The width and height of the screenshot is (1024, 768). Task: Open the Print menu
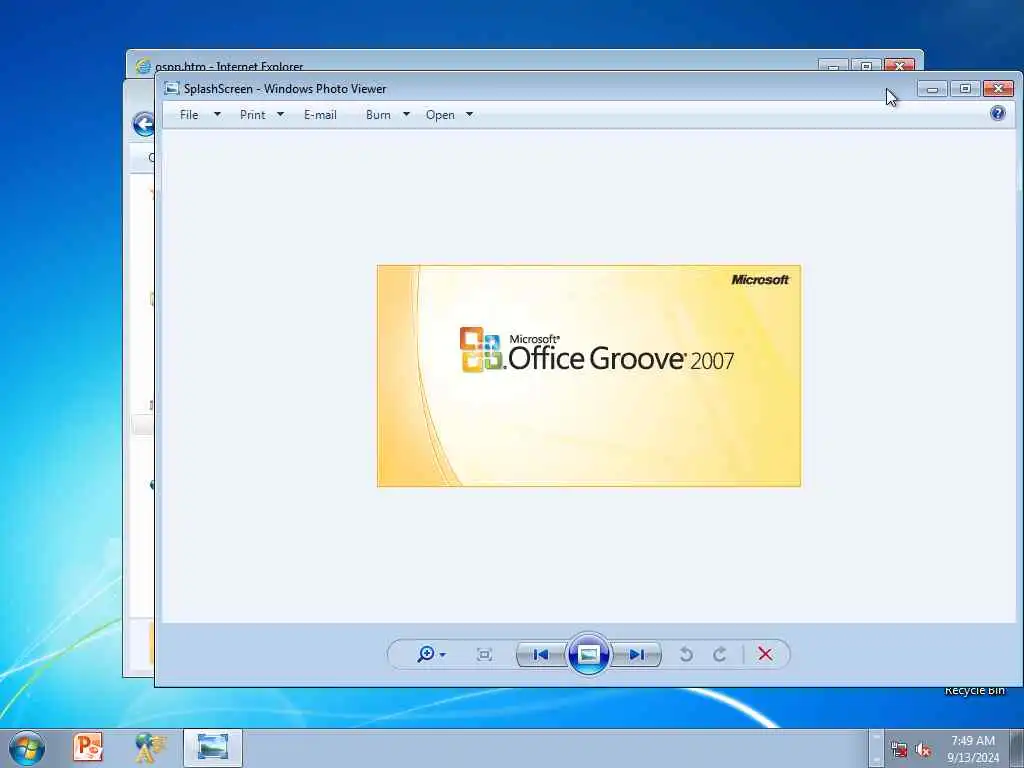point(252,115)
